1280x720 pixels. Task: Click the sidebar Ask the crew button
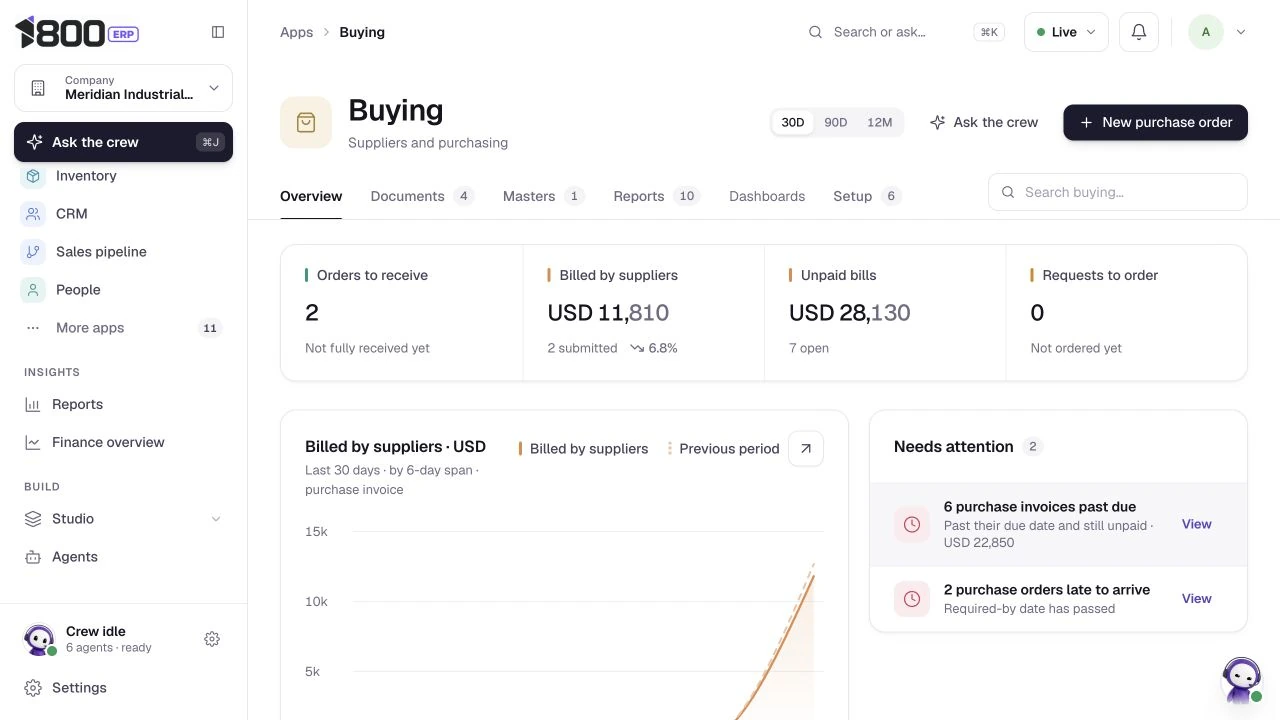[123, 142]
